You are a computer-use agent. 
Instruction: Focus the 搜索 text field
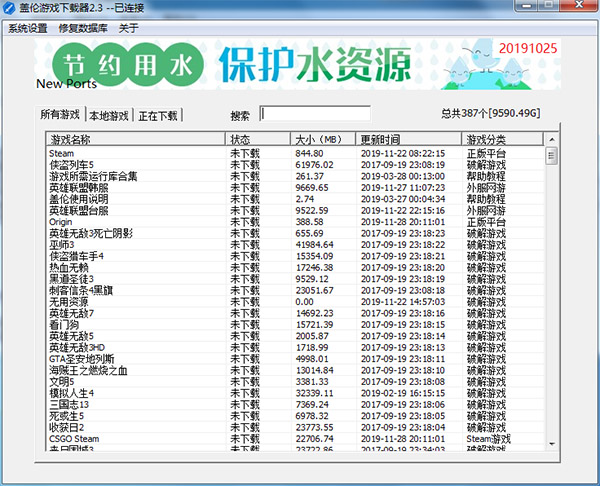(315, 114)
